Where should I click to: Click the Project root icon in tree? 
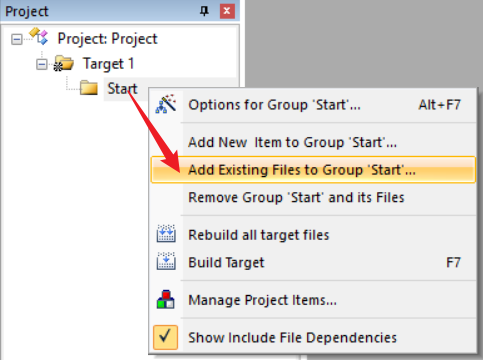[39, 36]
